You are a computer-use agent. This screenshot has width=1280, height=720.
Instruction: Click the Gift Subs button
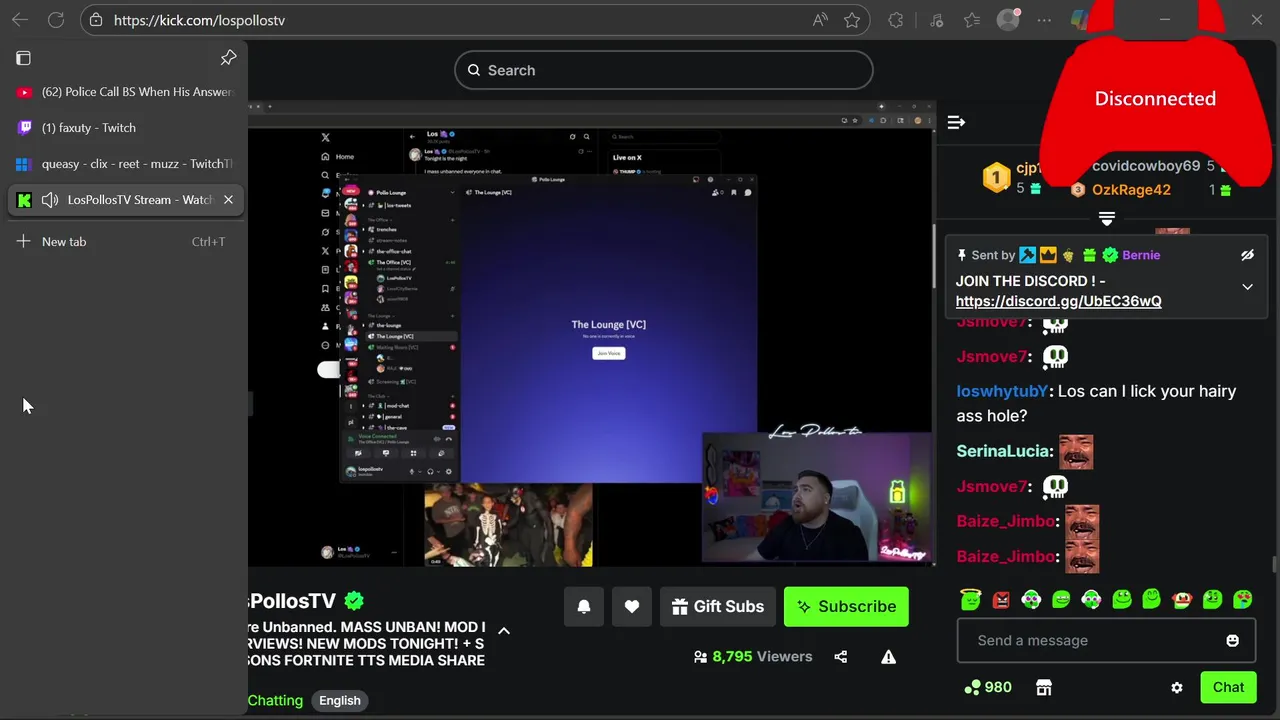click(718, 606)
